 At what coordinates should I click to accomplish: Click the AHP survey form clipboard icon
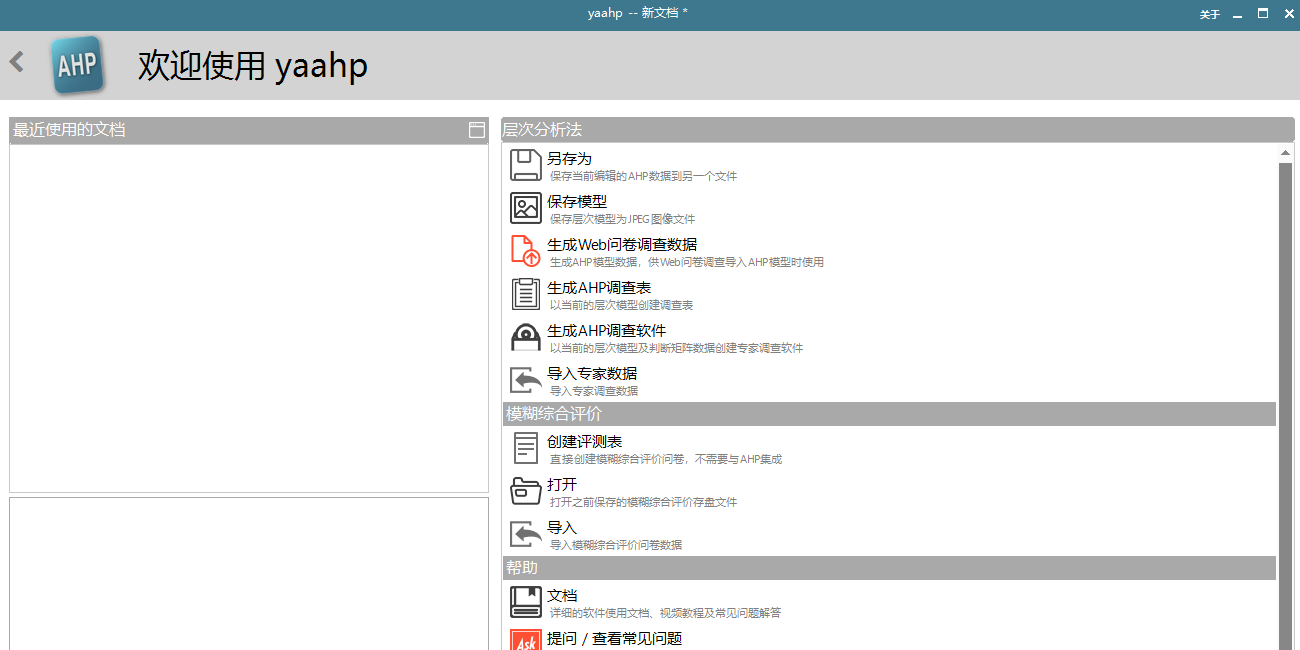click(x=526, y=294)
